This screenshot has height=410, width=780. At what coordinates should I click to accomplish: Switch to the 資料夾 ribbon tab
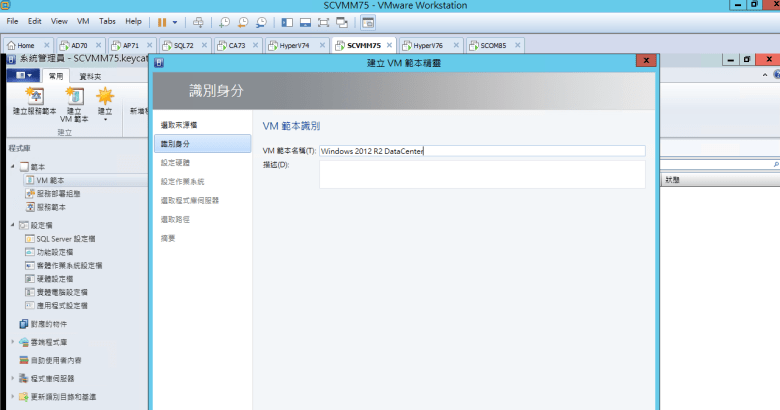(x=90, y=75)
